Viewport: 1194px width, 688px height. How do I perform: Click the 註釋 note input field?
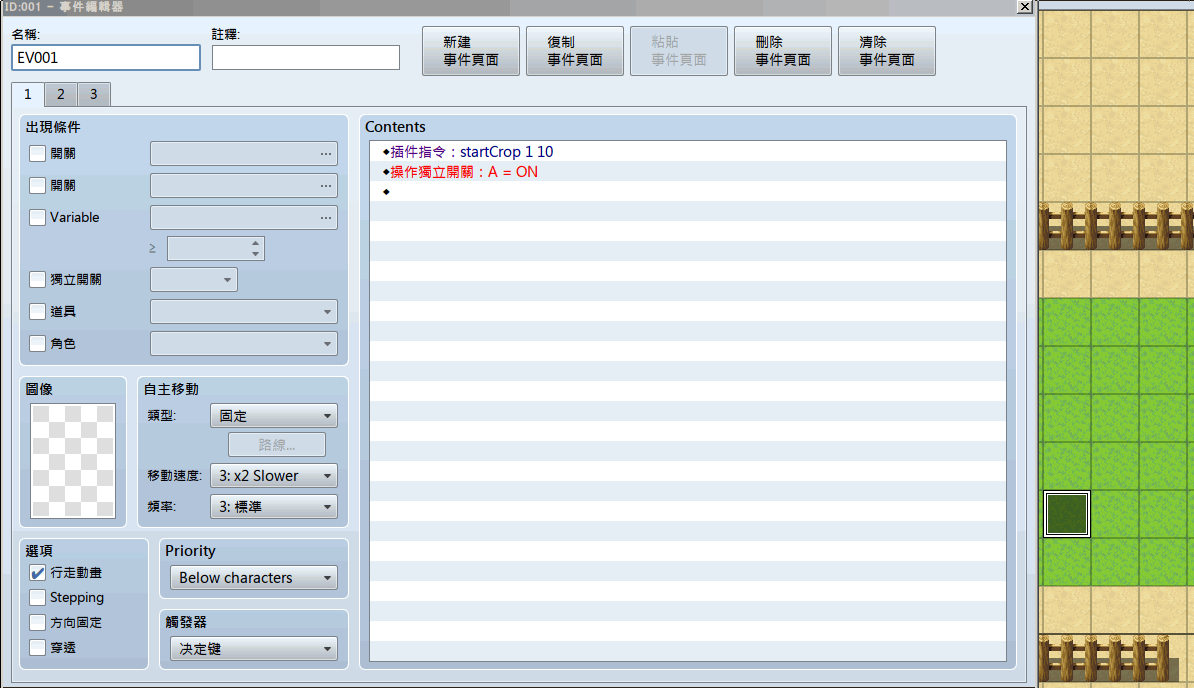pyautogui.click(x=305, y=58)
